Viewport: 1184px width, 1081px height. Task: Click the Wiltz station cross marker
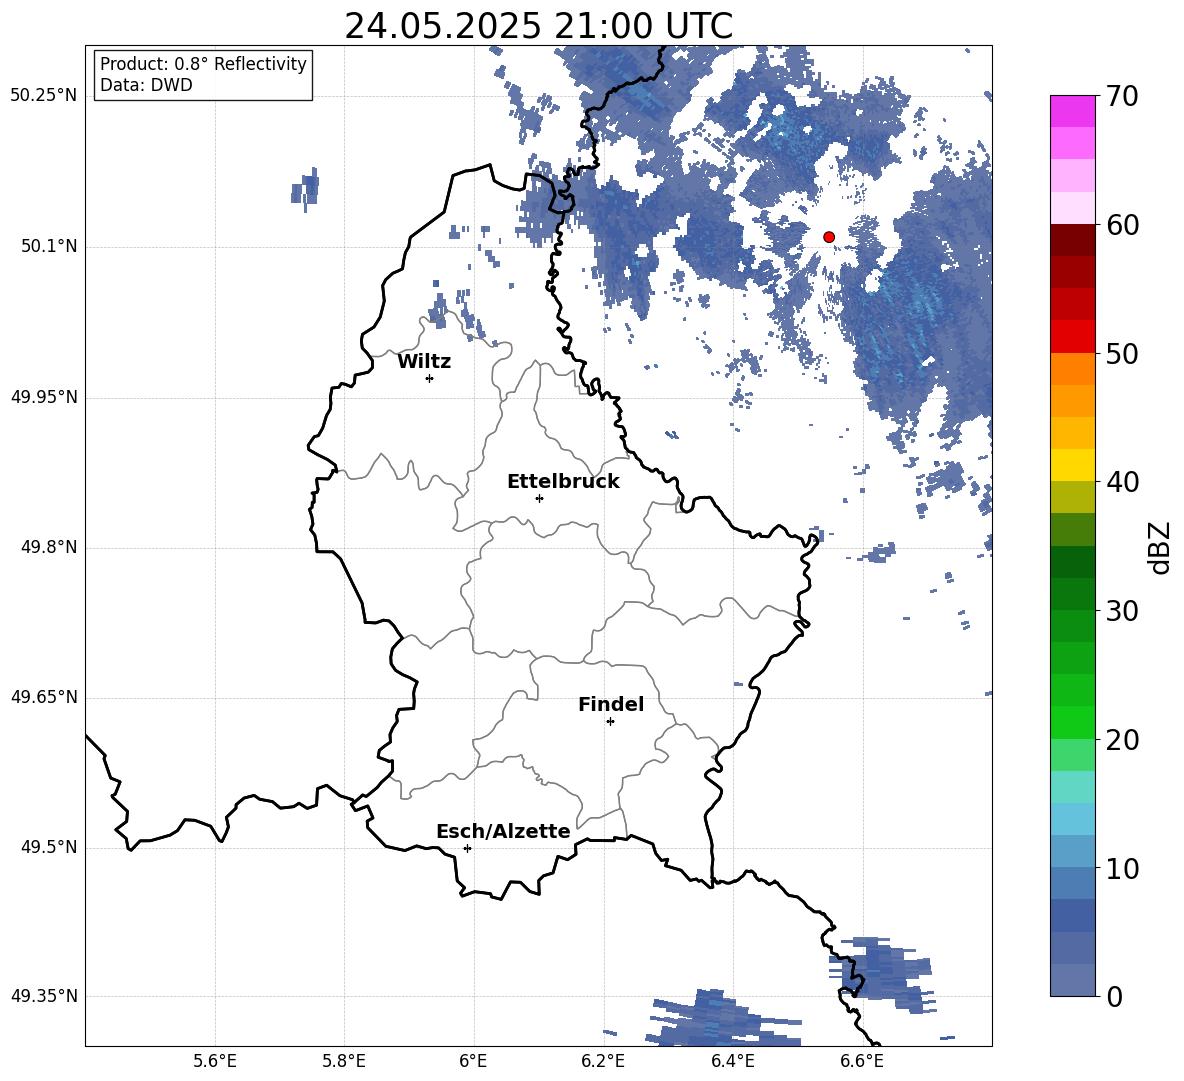point(430,378)
